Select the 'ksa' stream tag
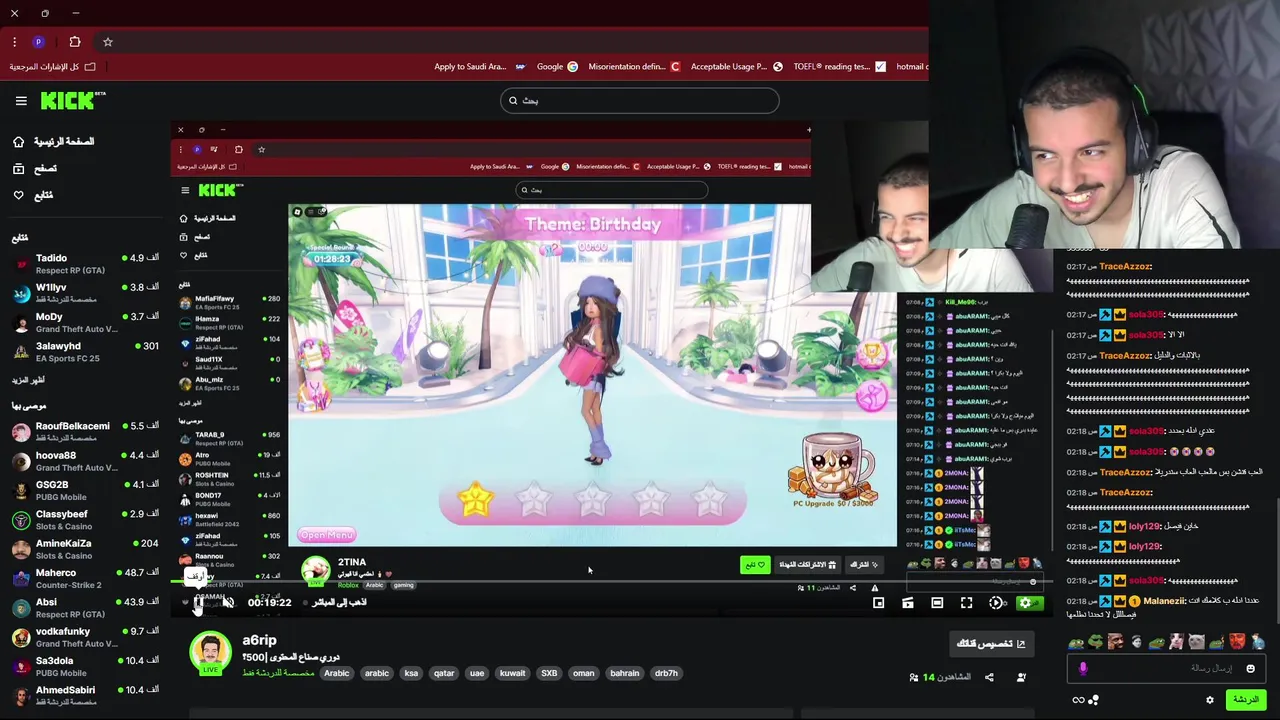This screenshot has height=720, width=1280. (411, 673)
